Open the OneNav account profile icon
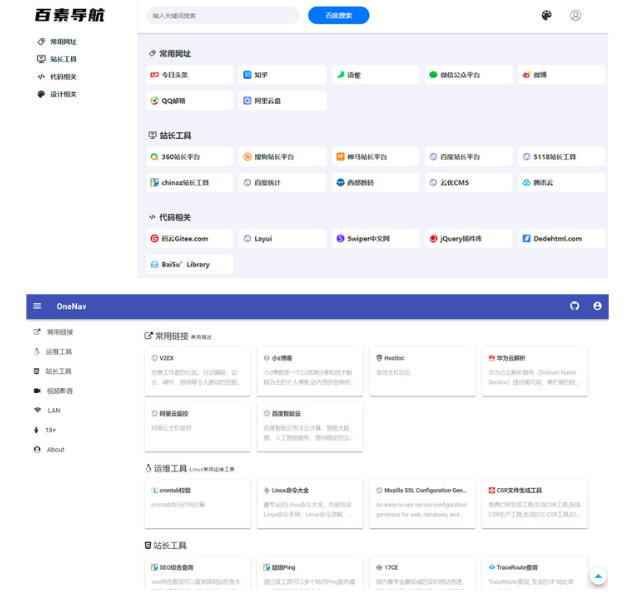The image size is (644, 597). (x=597, y=306)
